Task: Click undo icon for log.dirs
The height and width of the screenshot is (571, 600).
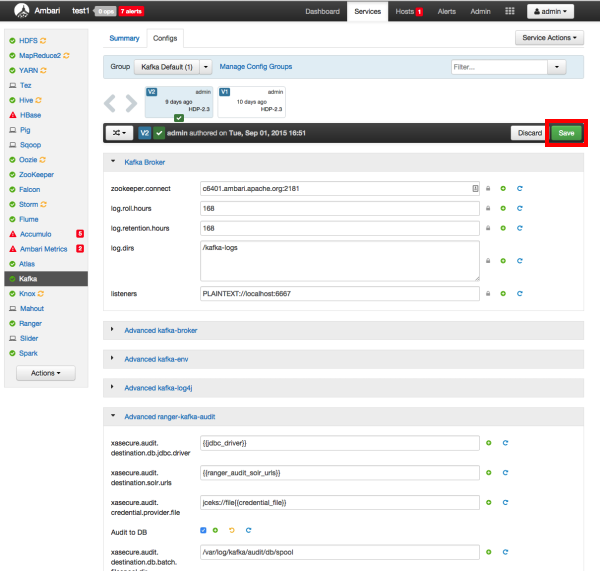Action: 520,261
